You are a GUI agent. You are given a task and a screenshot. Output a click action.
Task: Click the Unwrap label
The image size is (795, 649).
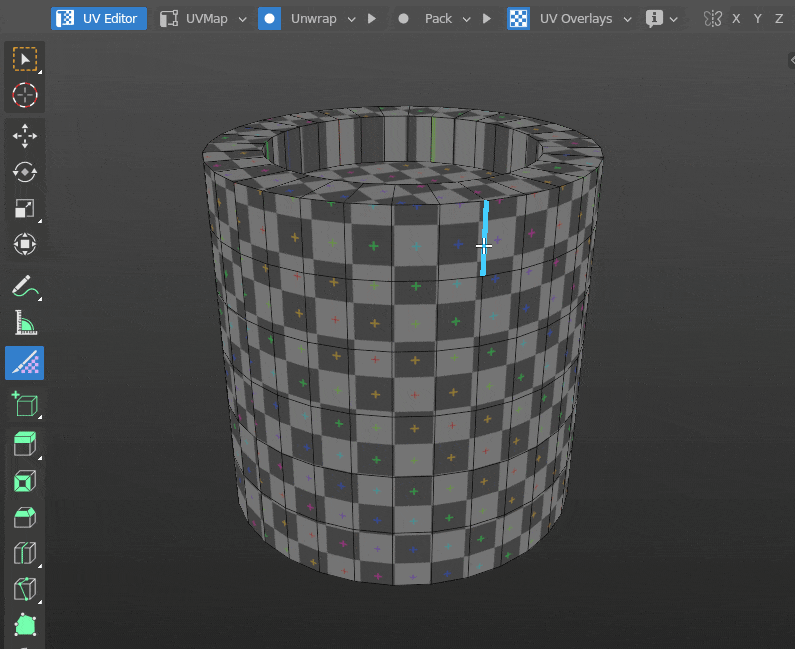(313, 19)
